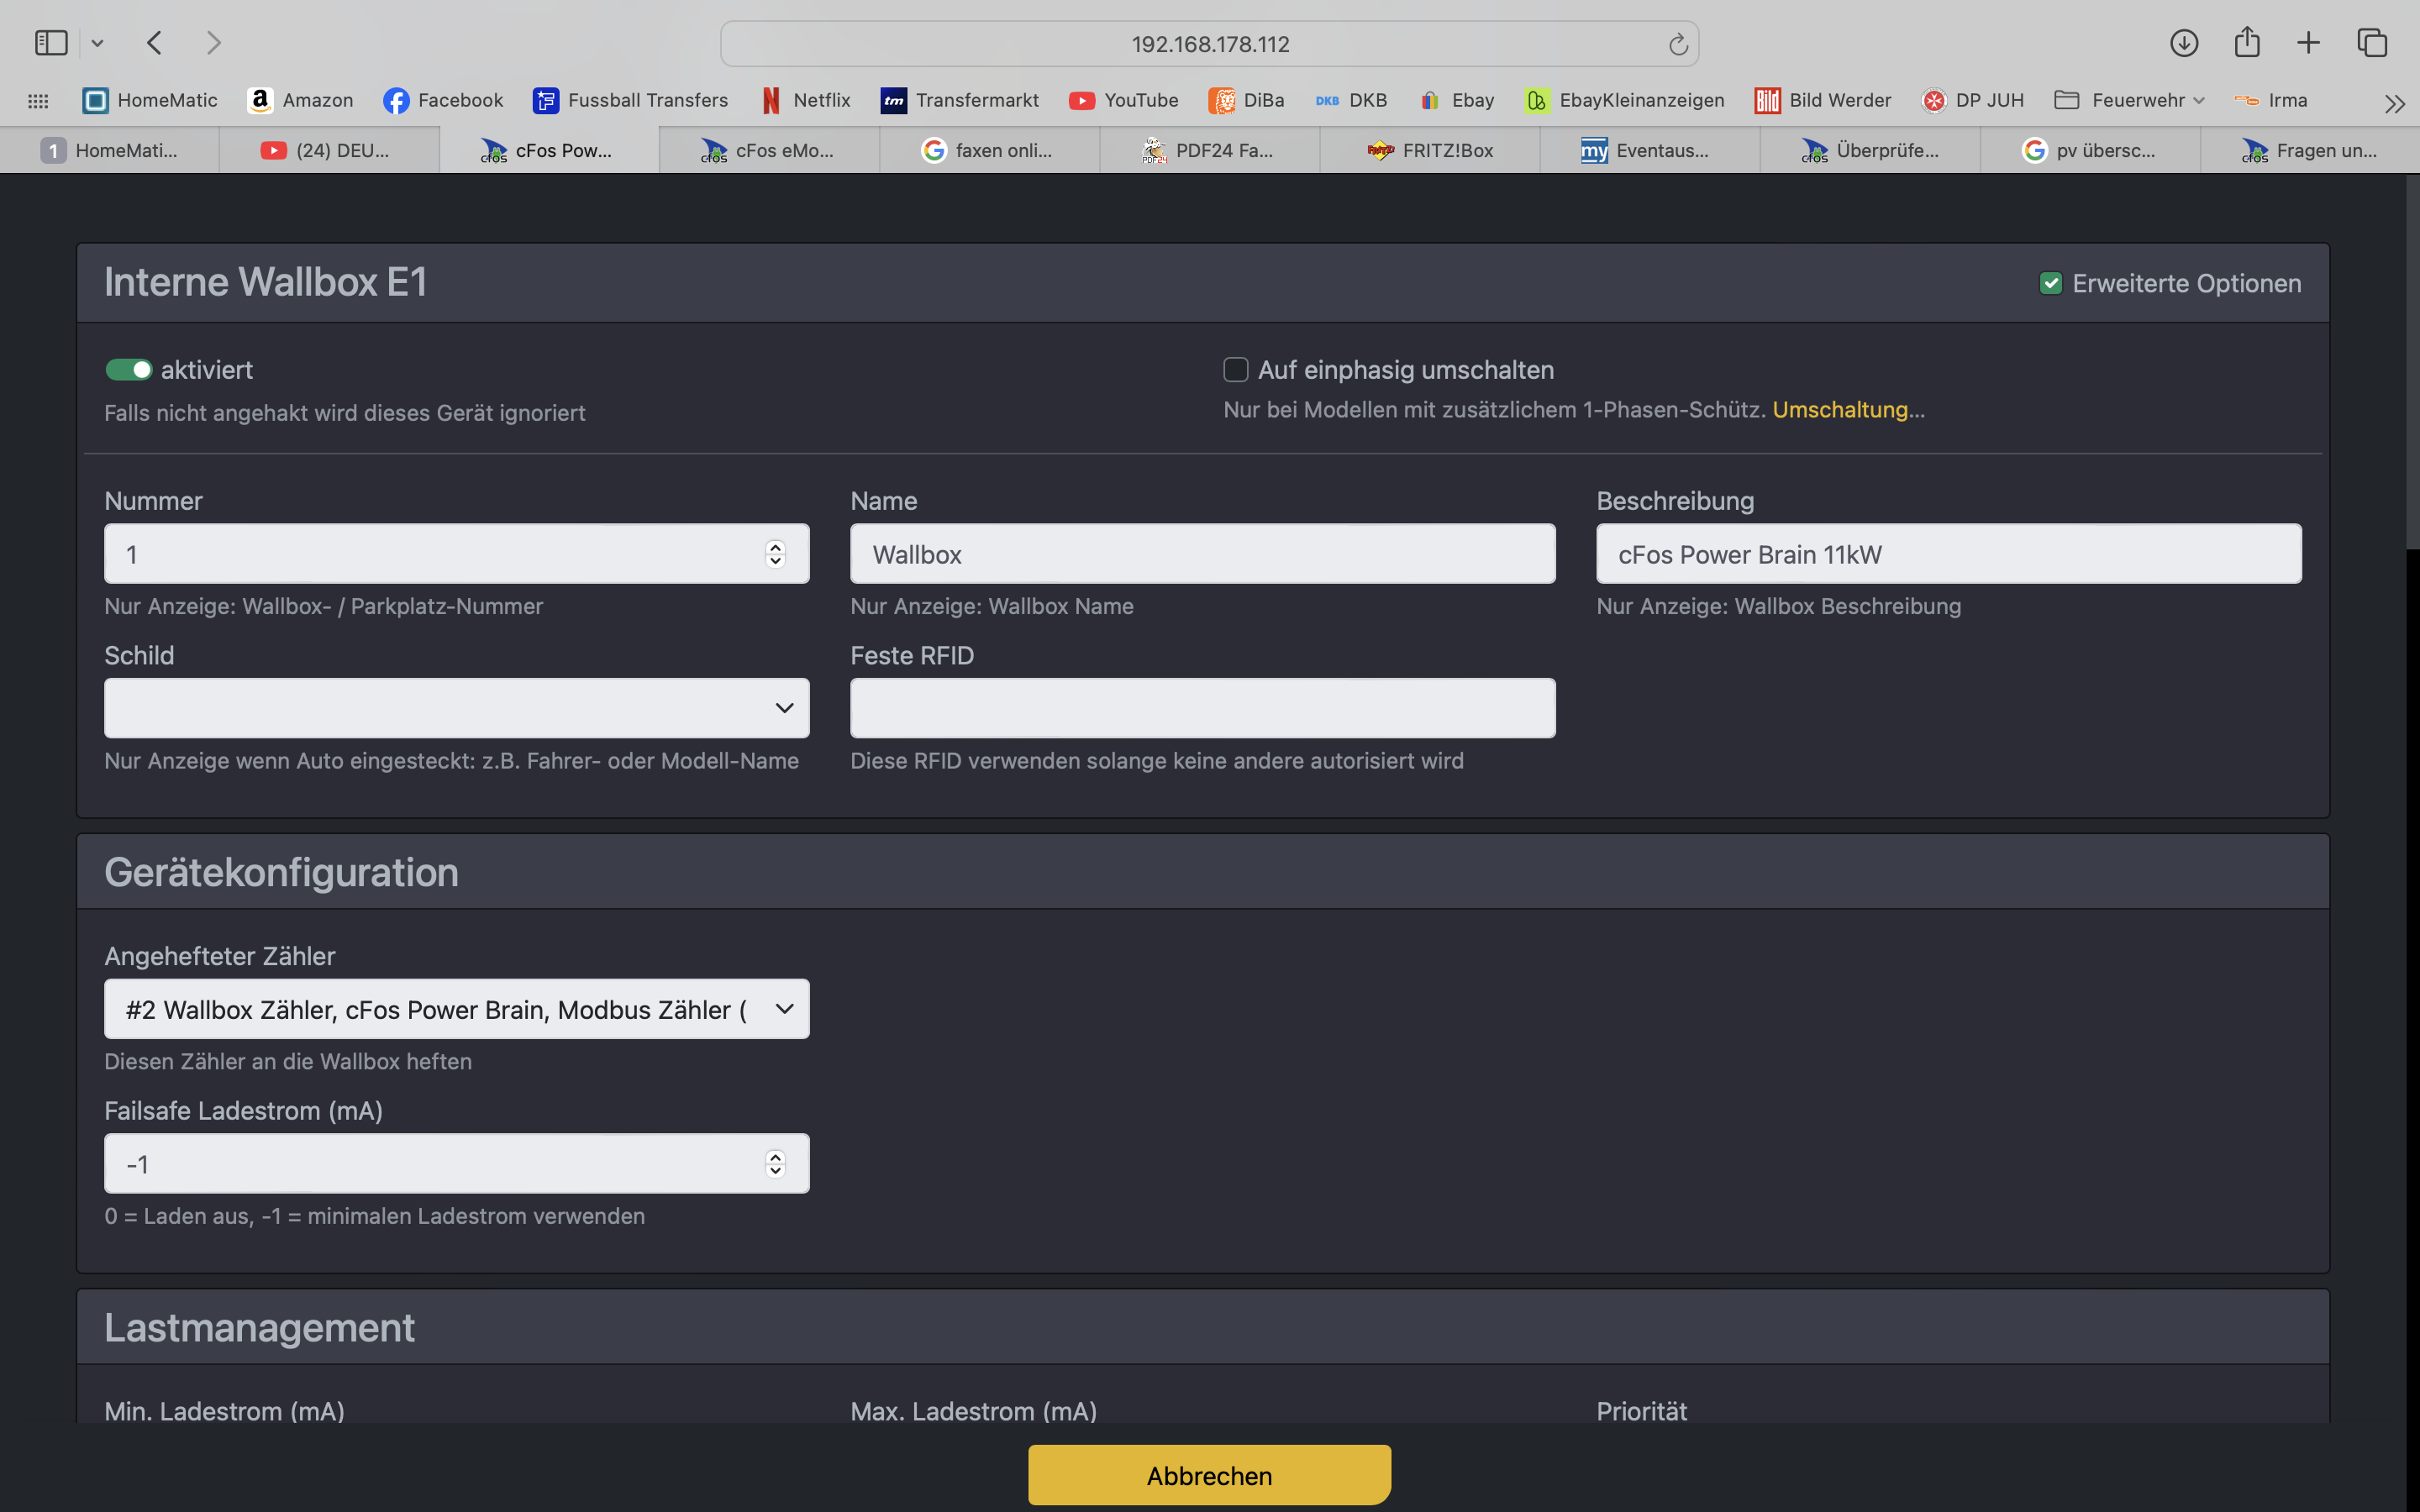Viewport: 2420px width, 1512px height.
Task: Go back to the previous page
Action: [154, 43]
